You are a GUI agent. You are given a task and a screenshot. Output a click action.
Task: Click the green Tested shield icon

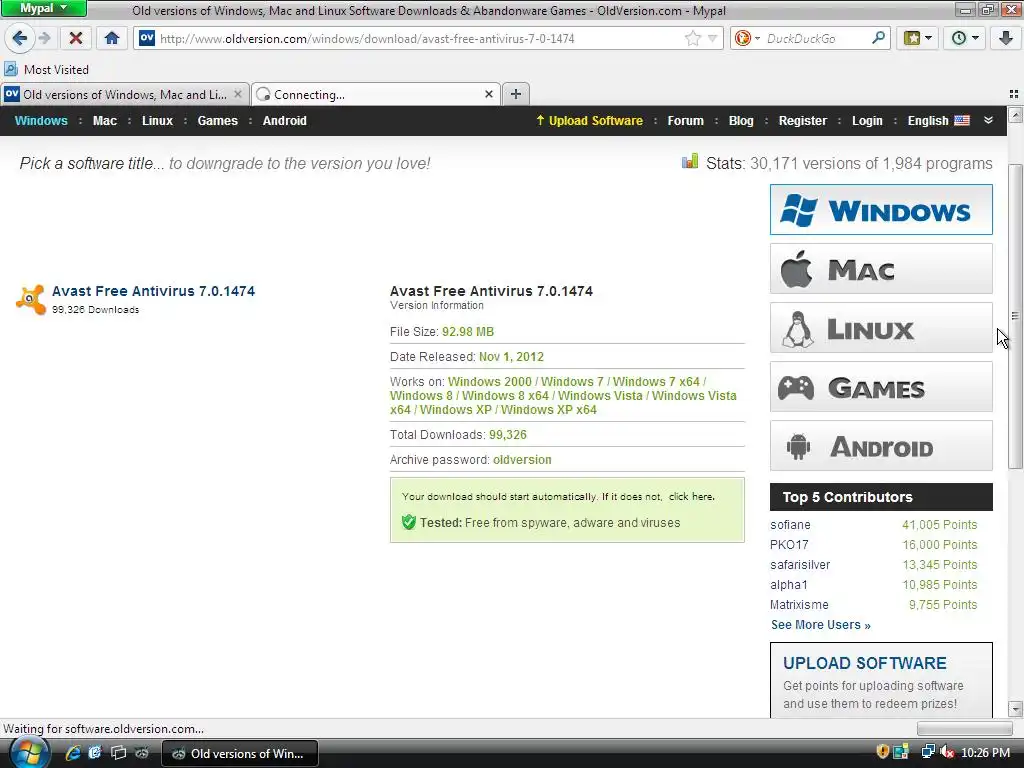pyautogui.click(x=409, y=522)
